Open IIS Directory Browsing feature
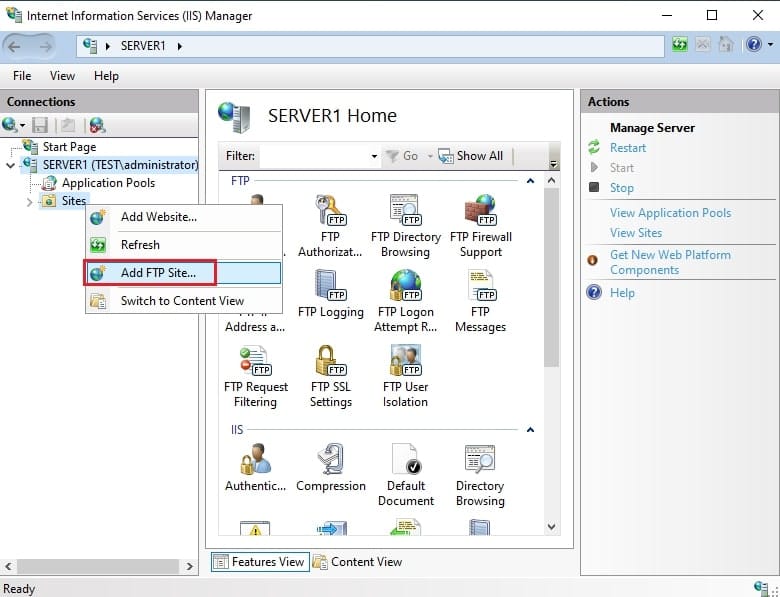The image size is (780, 597). [480, 475]
